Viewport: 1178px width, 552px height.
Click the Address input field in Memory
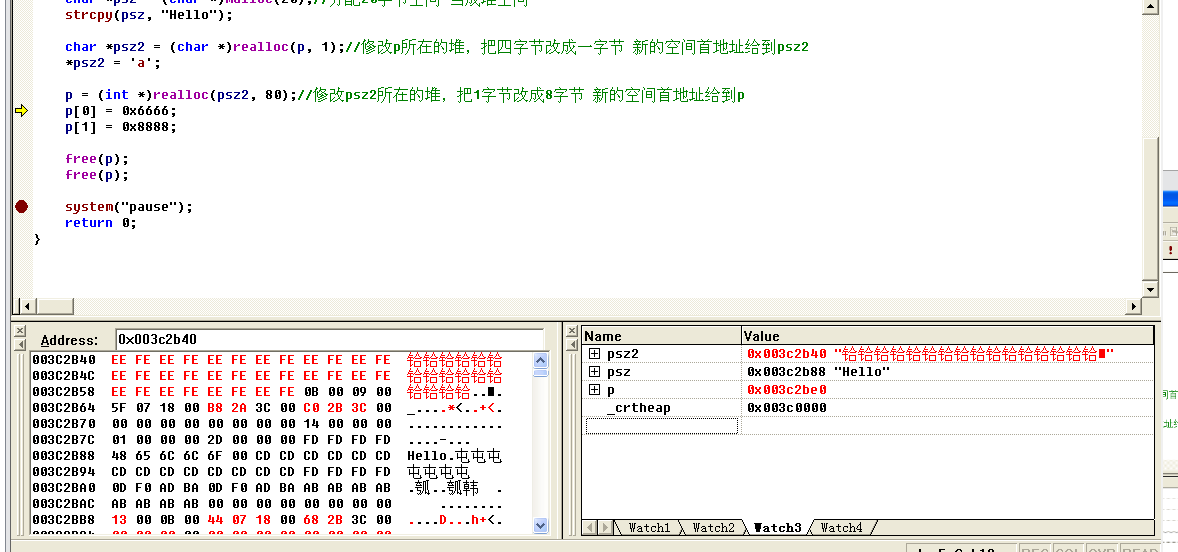pyautogui.click(x=329, y=339)
